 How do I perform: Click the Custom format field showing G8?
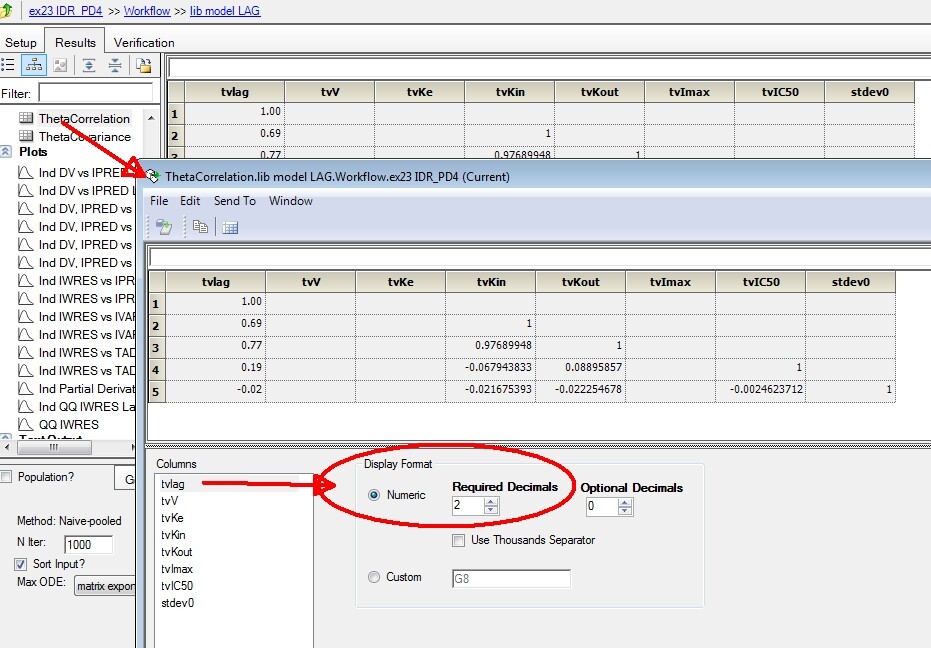(511, 578)
